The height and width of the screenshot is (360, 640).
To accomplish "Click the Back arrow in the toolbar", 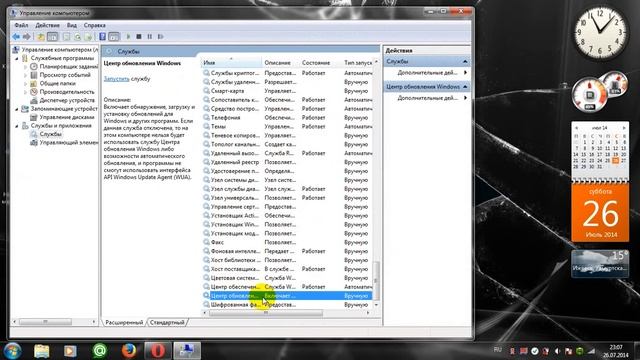I will (x=16, y=37).
